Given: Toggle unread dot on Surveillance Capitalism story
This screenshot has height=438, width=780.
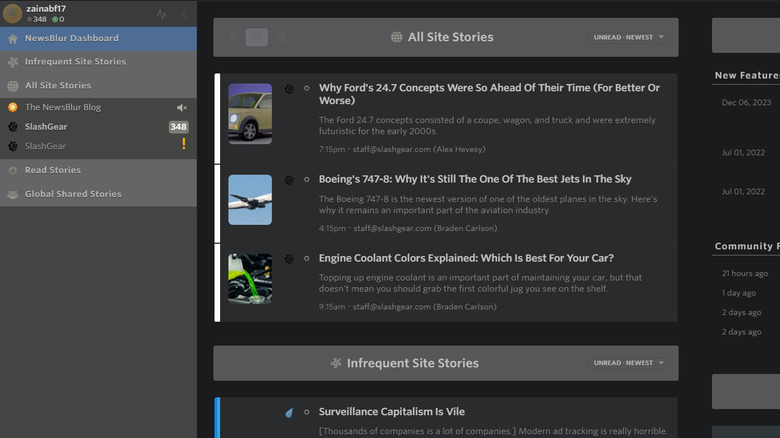Looking at the screenshot, I should point(307,412).
